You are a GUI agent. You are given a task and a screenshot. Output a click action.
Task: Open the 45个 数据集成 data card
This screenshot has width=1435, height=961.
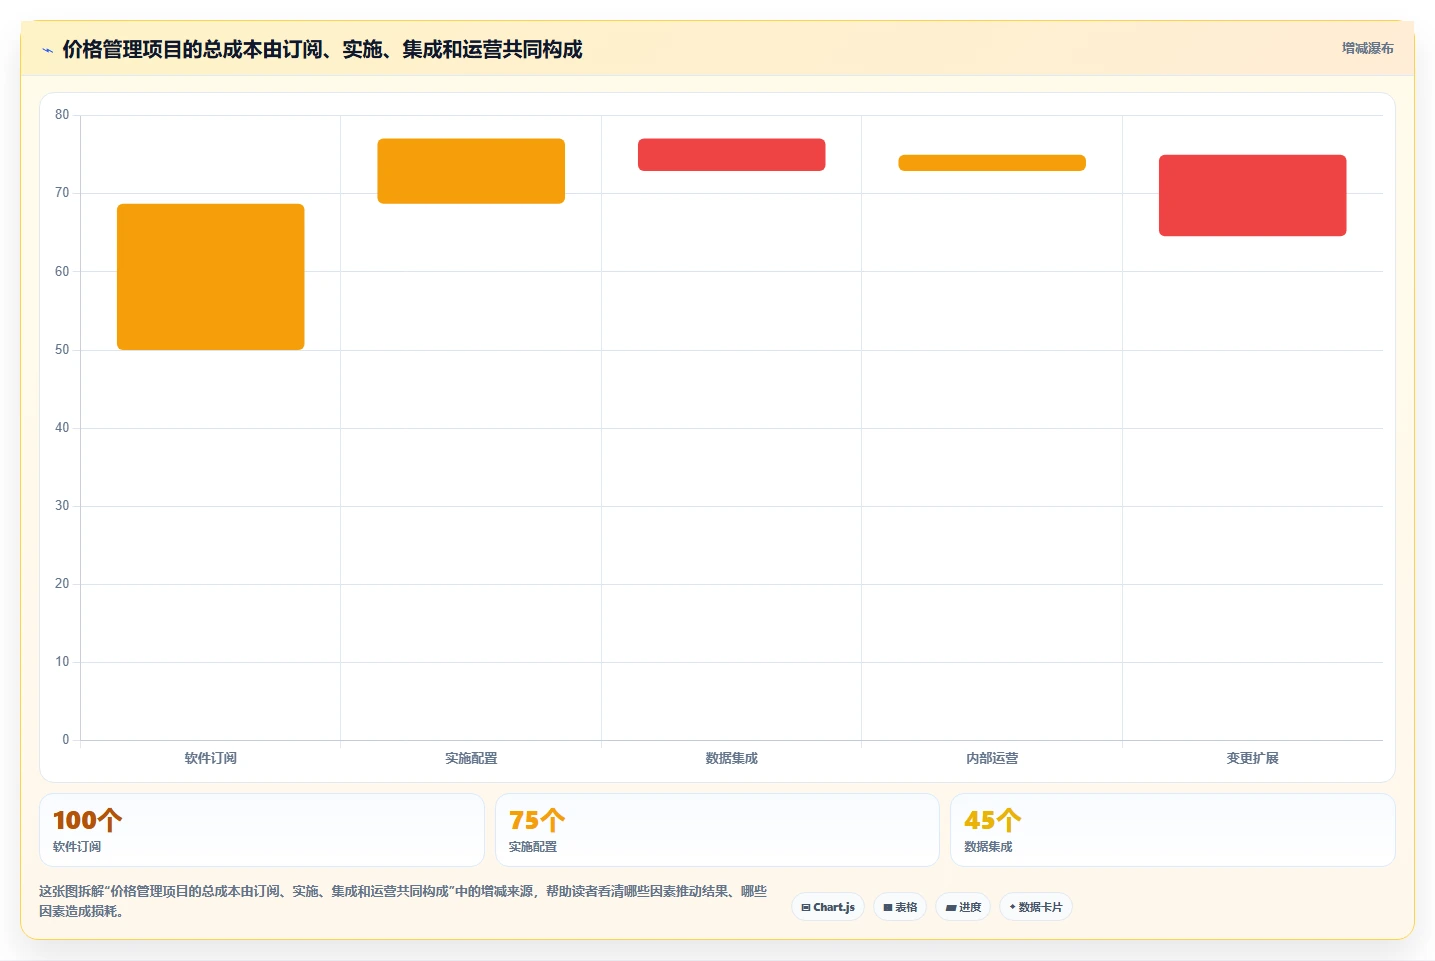(x=1173, y=830)
